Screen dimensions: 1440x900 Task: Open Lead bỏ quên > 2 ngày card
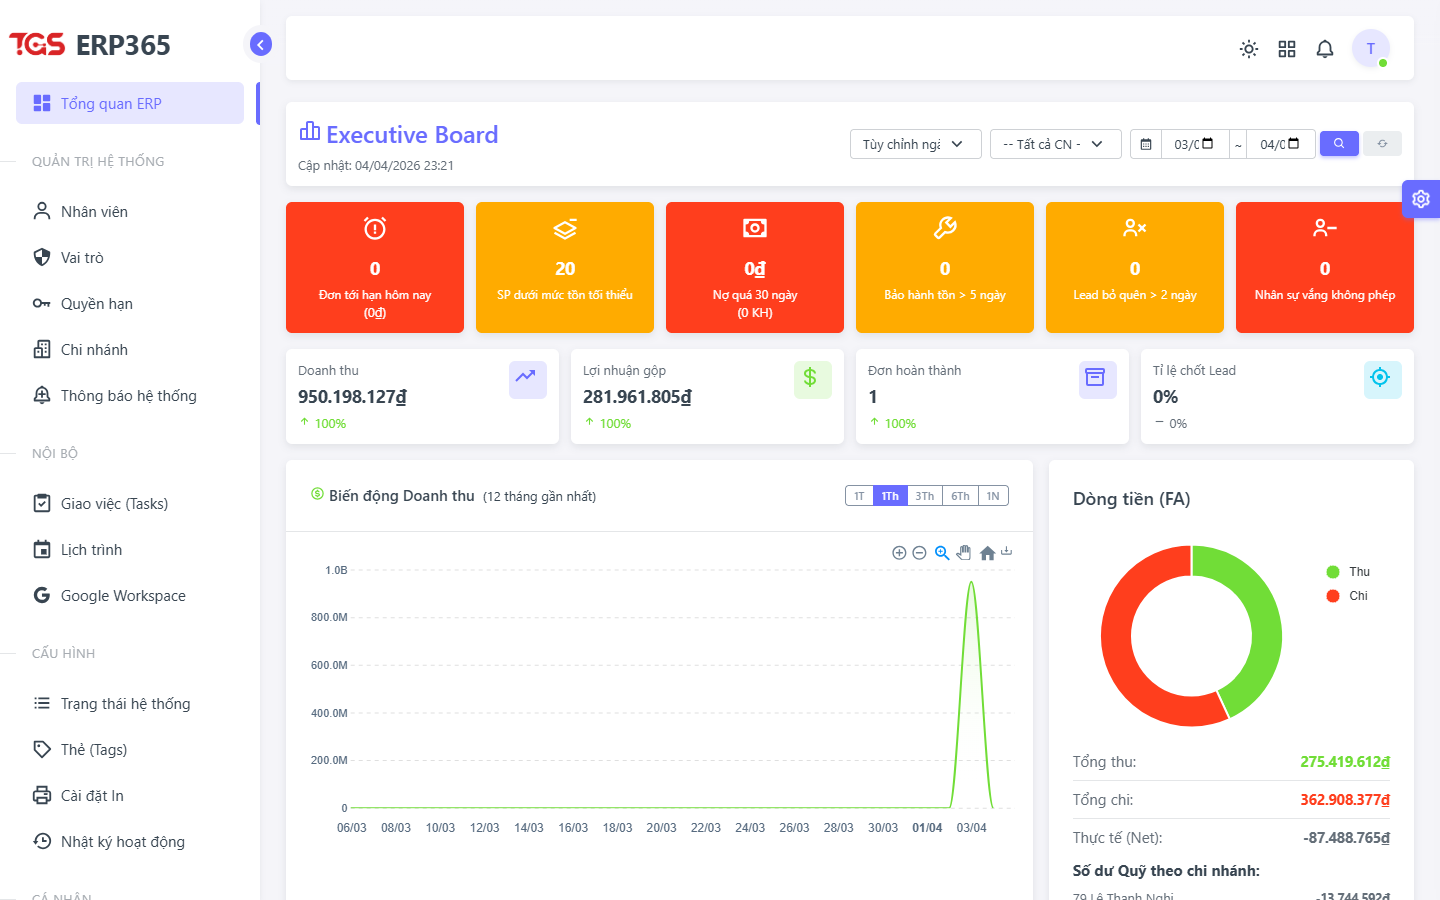1135,267
